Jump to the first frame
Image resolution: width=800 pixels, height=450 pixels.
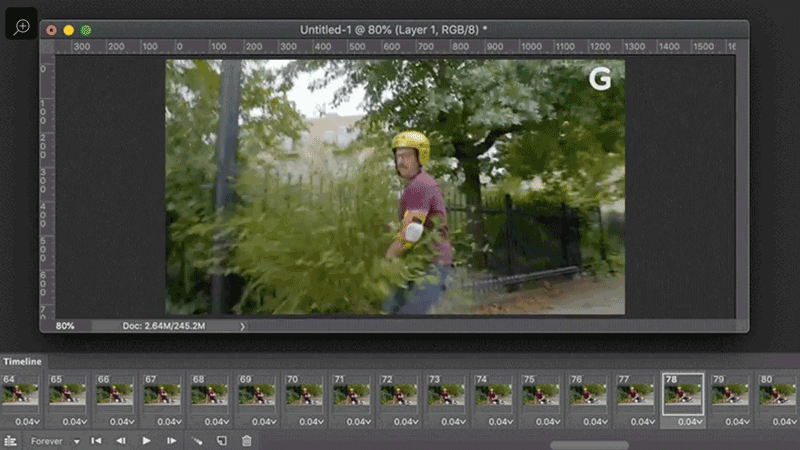[x=96, y=440]
